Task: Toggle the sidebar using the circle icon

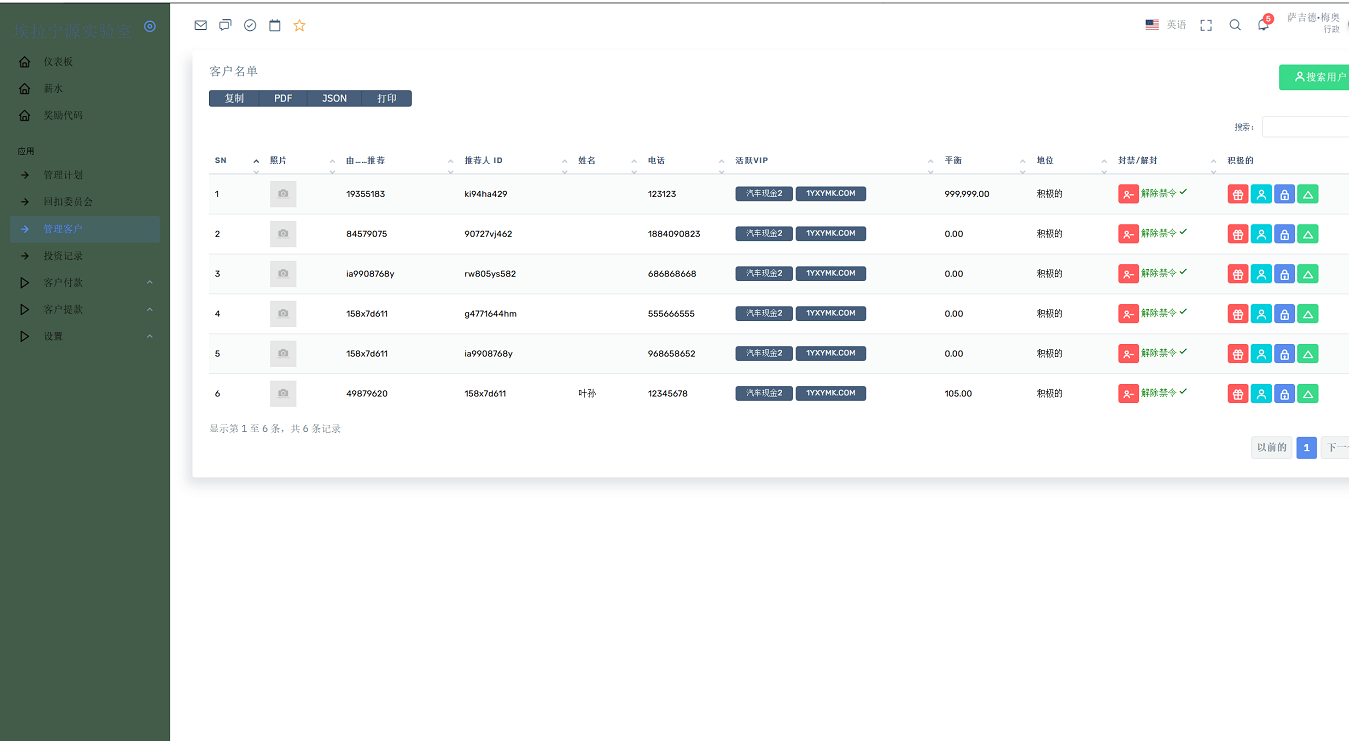Action: [150, 27]
